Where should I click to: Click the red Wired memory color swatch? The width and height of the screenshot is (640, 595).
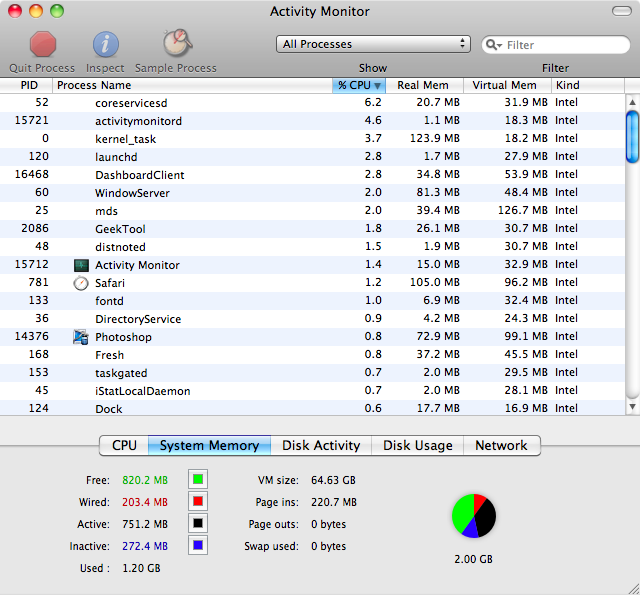point(198,501)
